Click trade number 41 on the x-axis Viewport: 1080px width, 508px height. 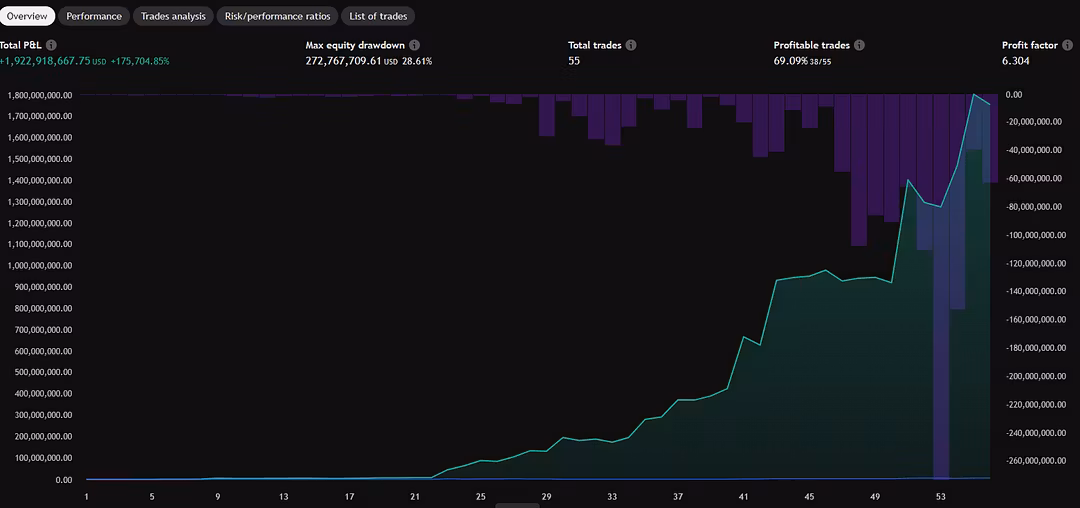point(743,496)
